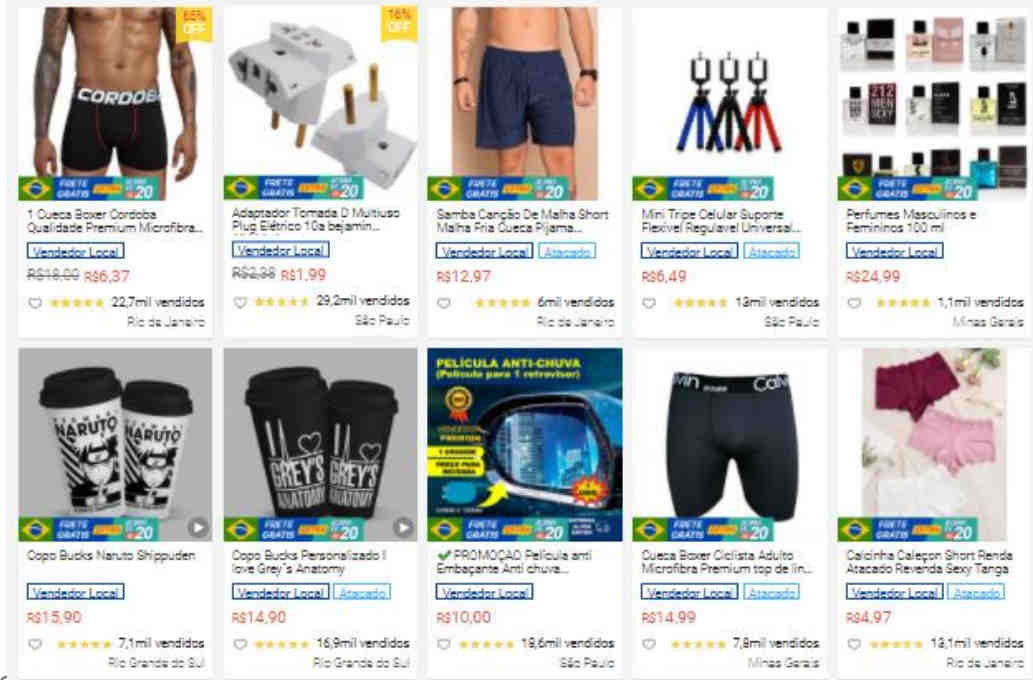
Task: Favorite Película anti embaçante with heart icon
Action: coord(444,644)
